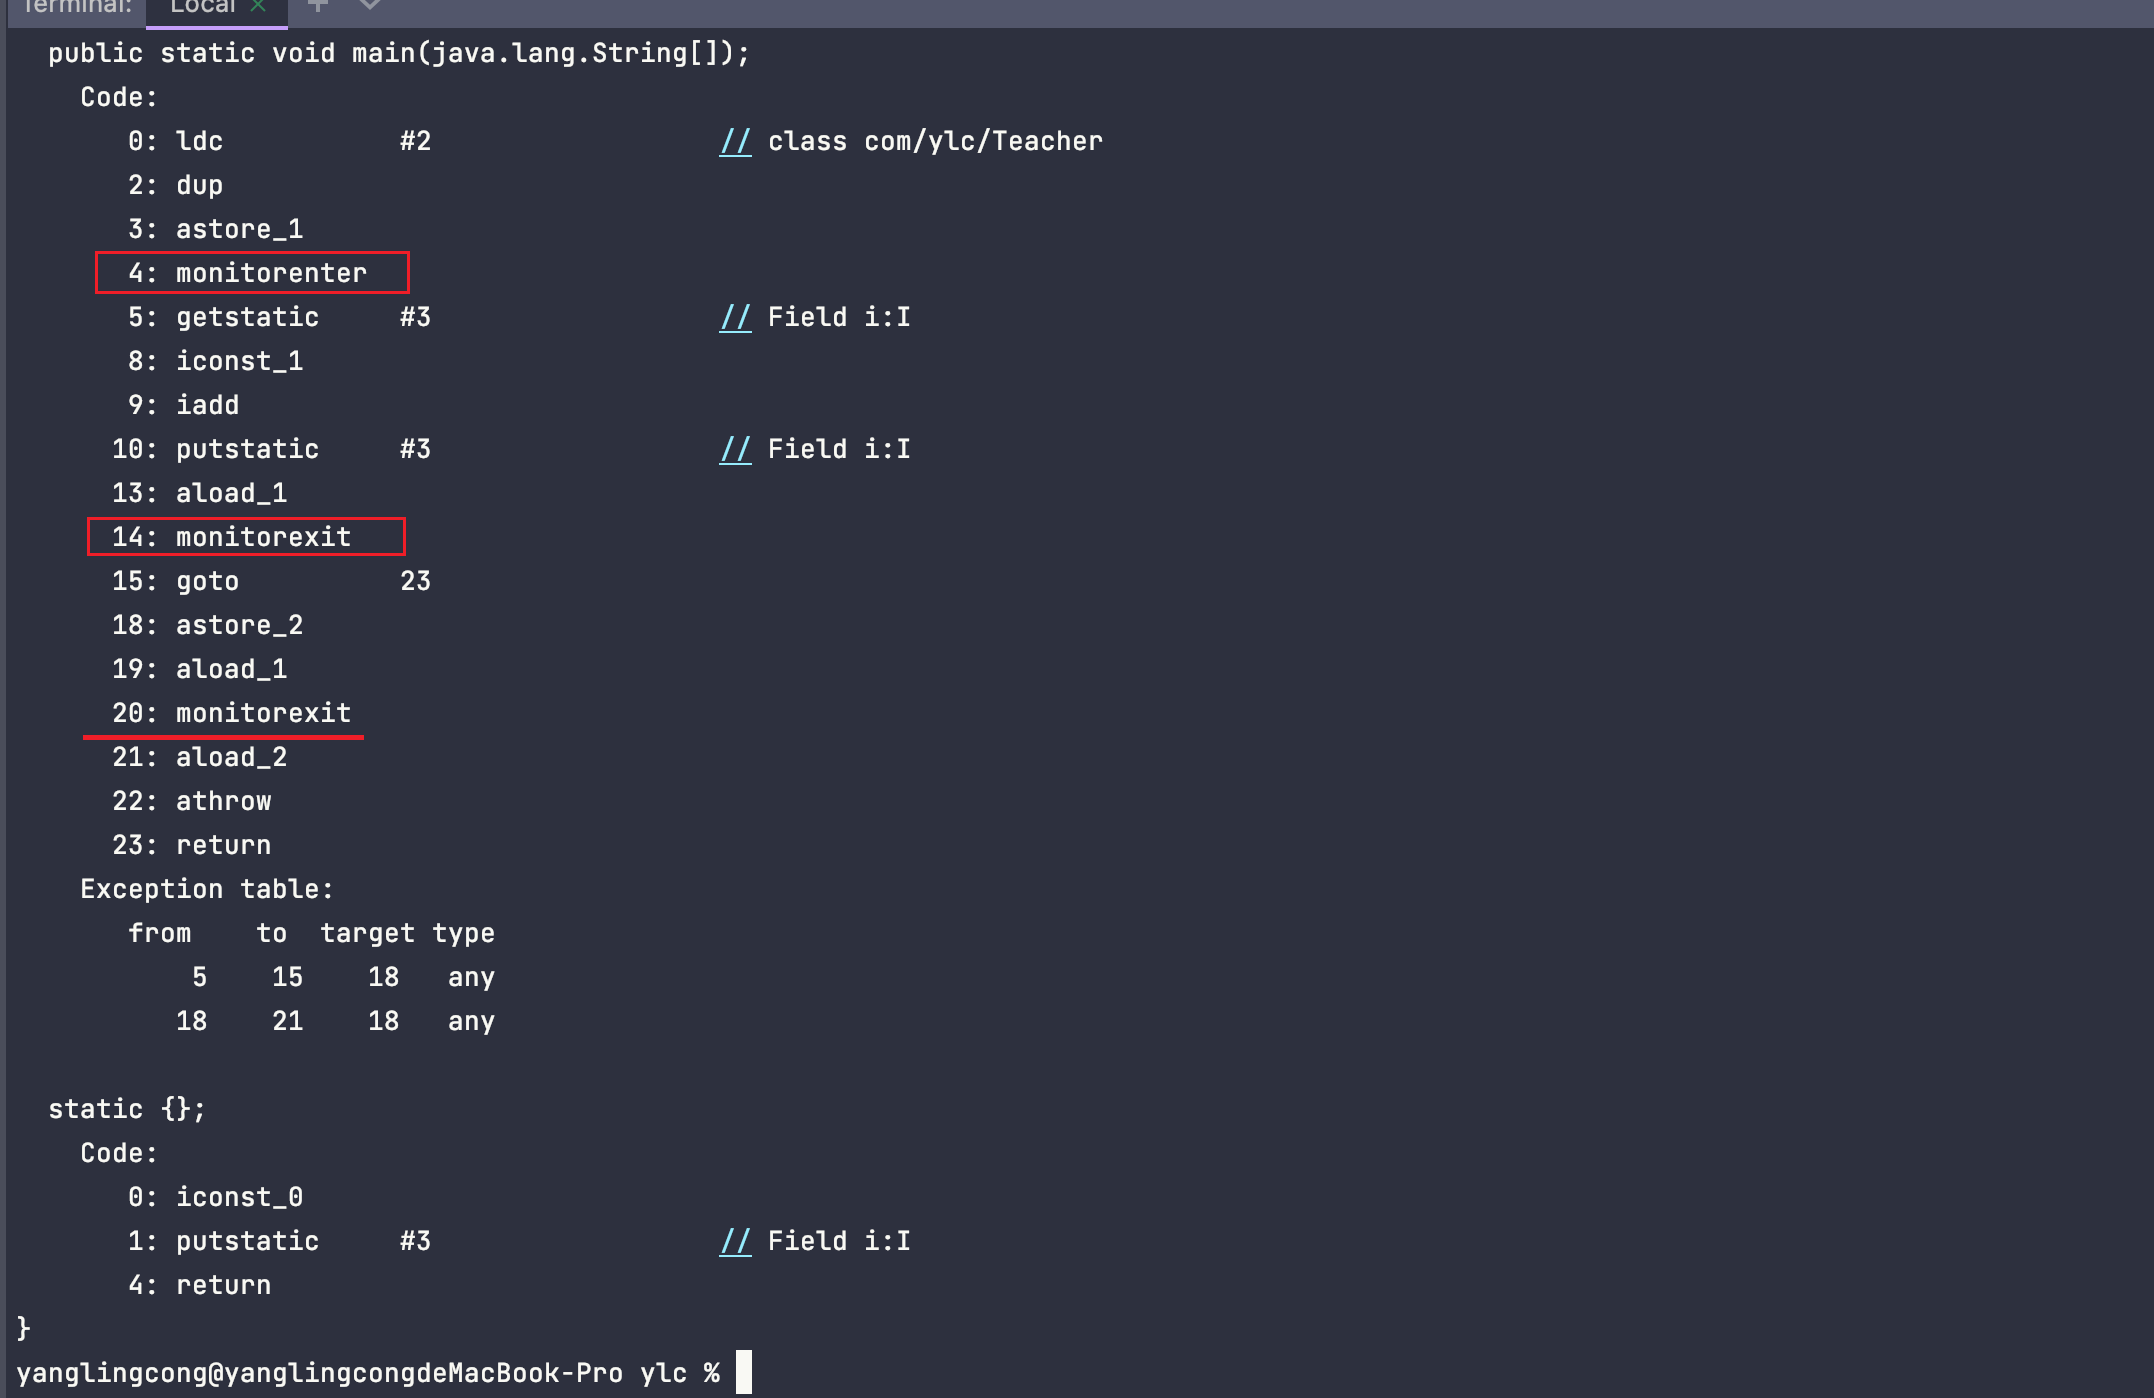
Task: Click the shell prompt yanglingcong@yanglingcongdeMacBook-Pro
Action: point(319,1374)
